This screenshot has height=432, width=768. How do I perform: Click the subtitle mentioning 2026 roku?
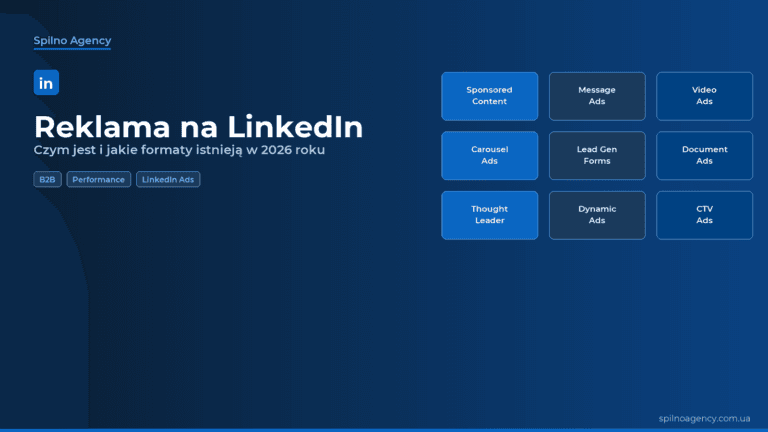click(x=179, y=150)
